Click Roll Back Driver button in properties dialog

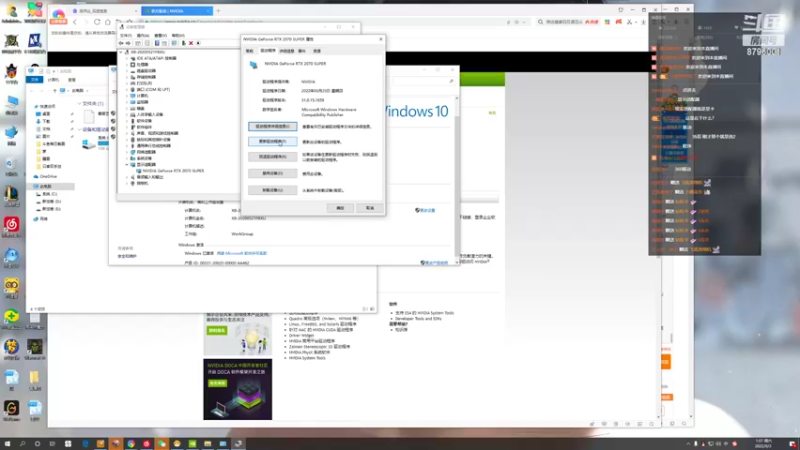coord(272,157)
